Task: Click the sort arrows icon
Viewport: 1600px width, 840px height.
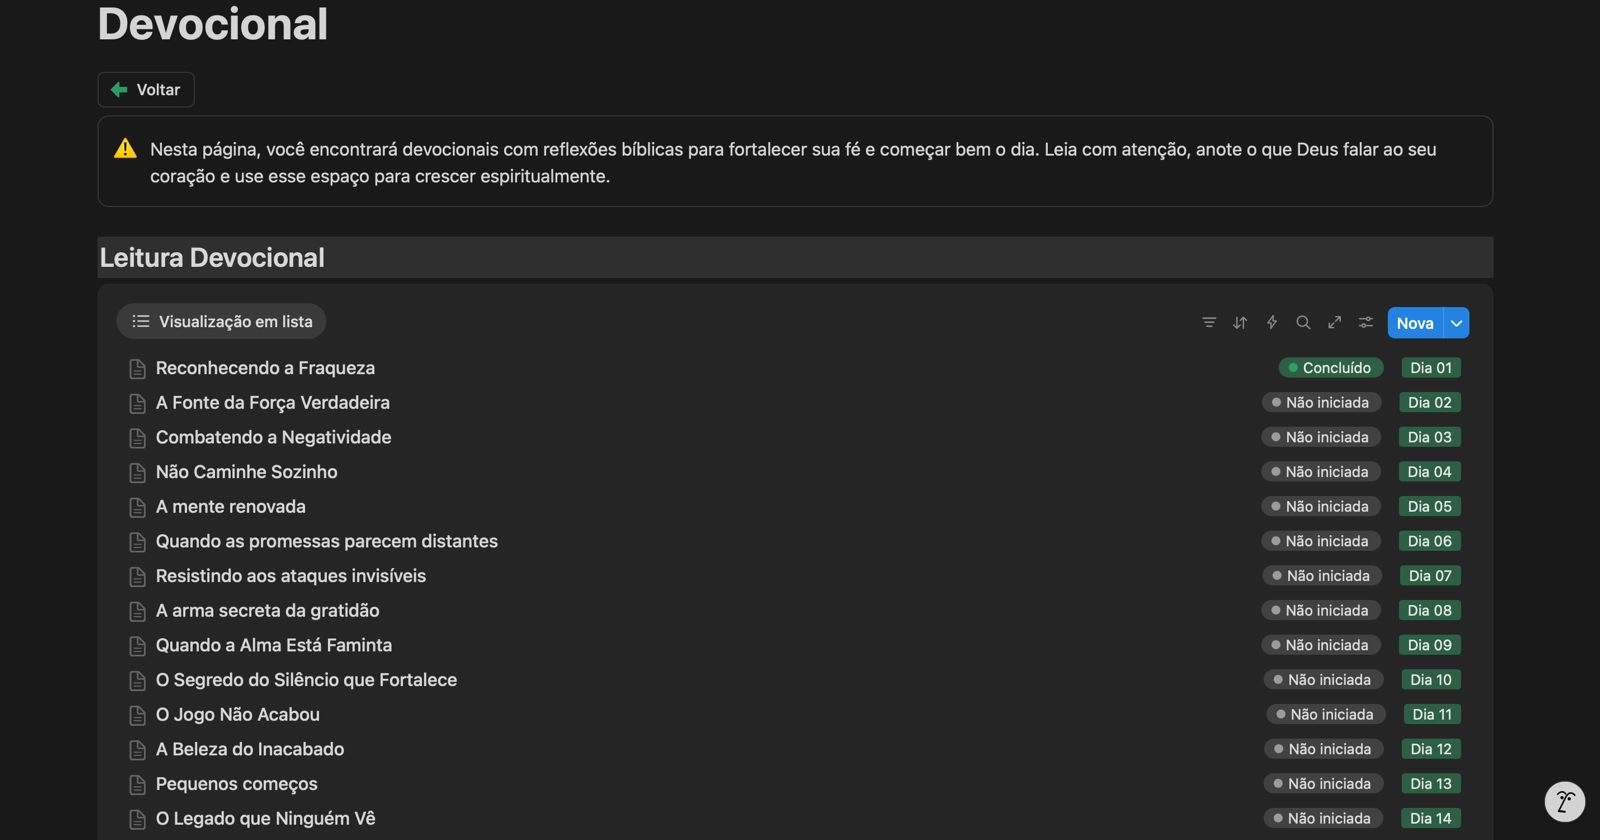Action: (x=1240, y=322)
